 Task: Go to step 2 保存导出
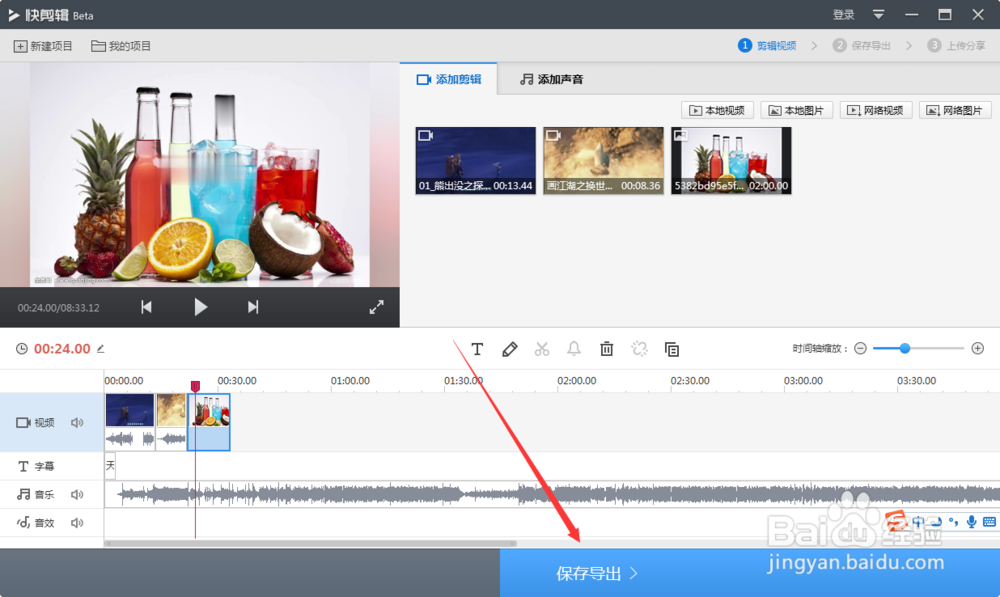[x=862, y=45]
